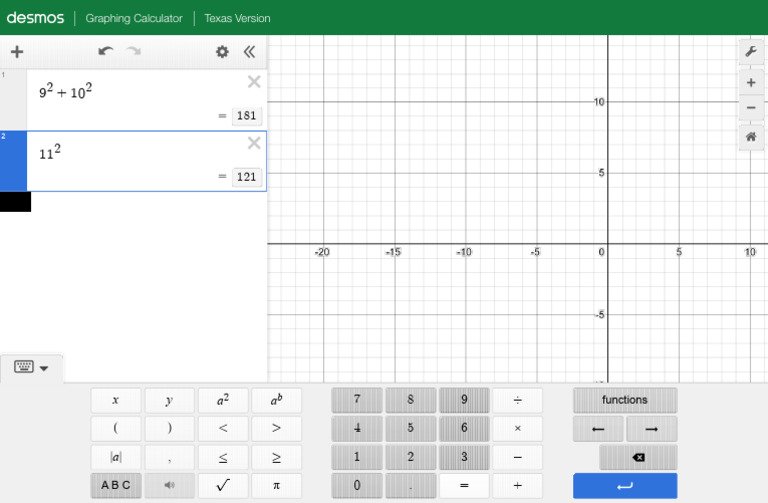Tap number 0 on keypad
The height and width of the screenshot is (503, 768).
tap(357, 485)
